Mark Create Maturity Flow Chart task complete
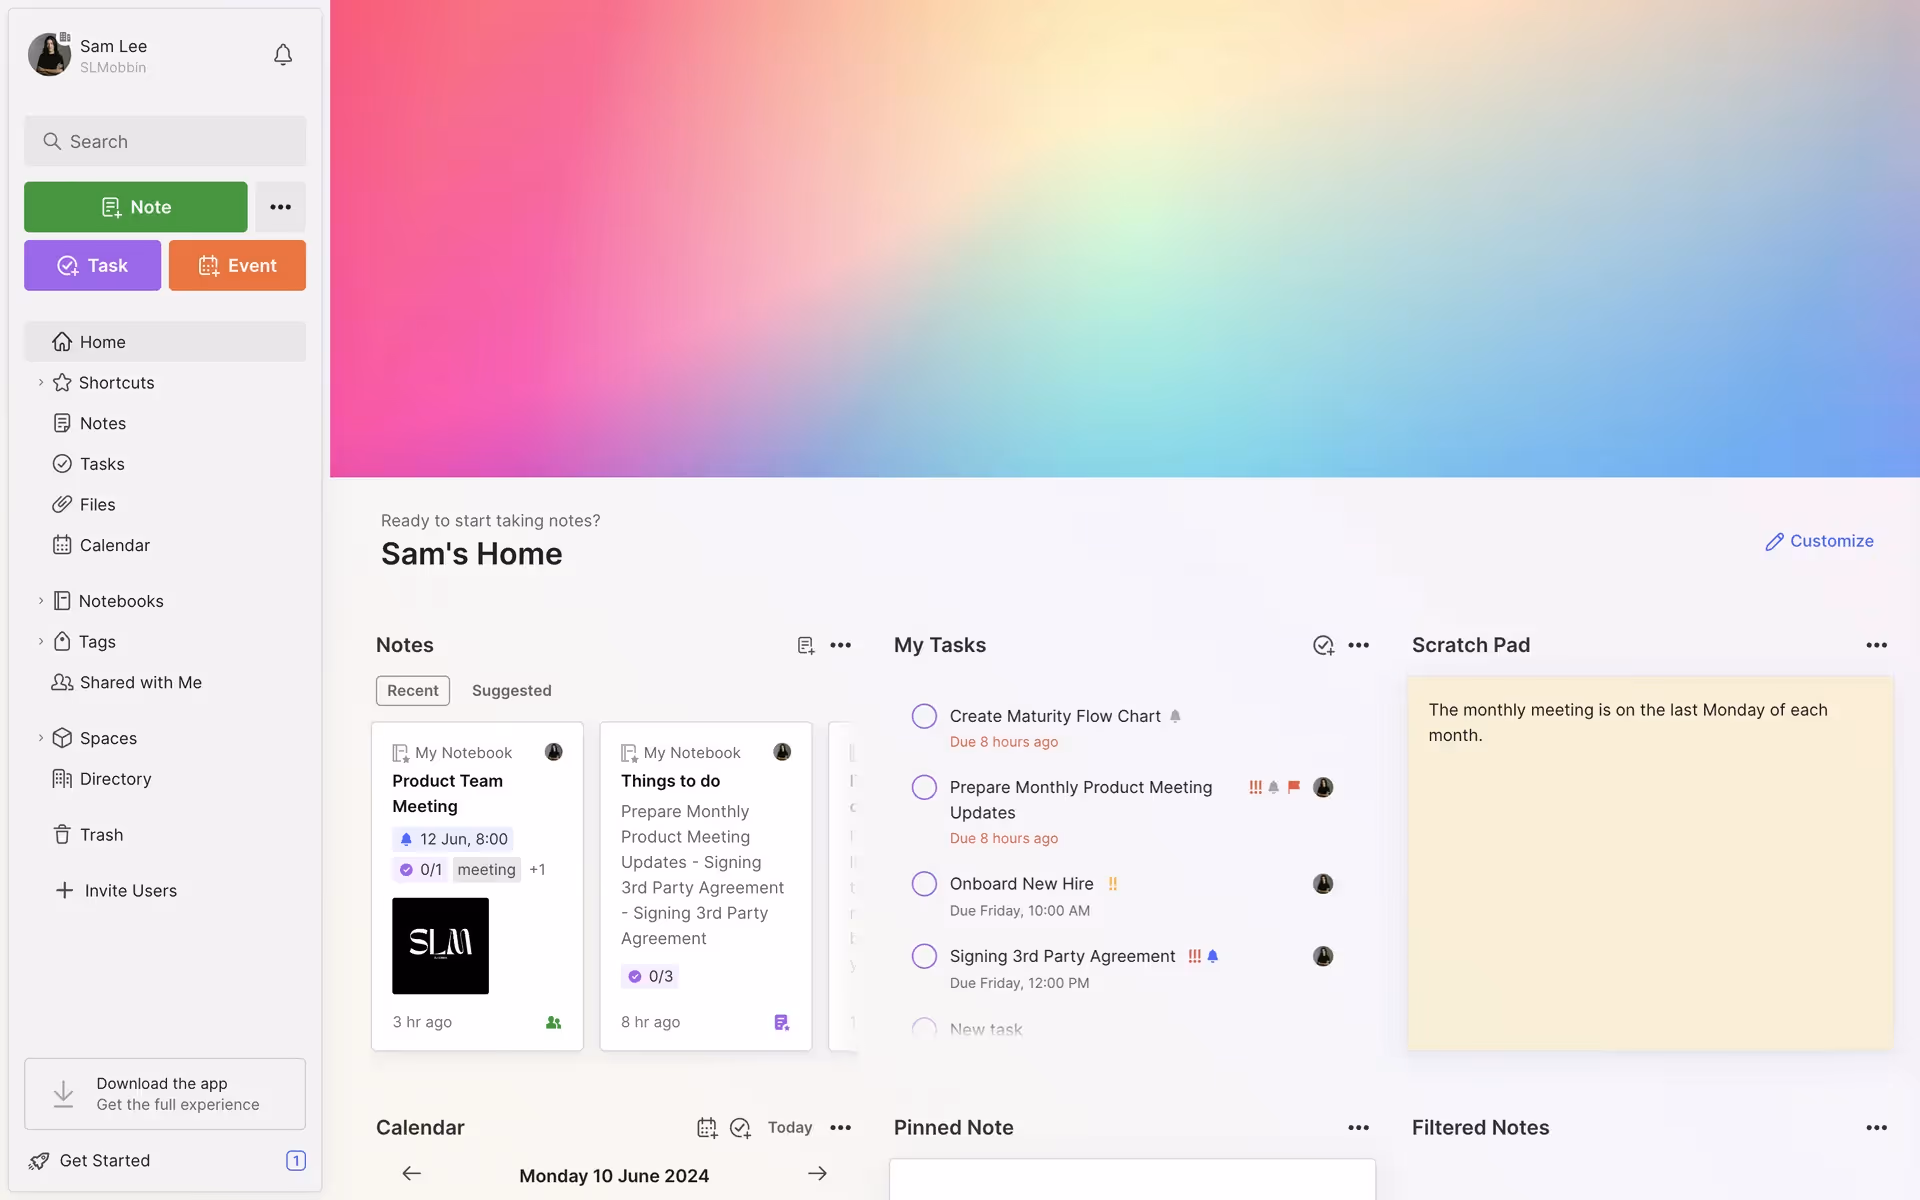 (924, 716)
